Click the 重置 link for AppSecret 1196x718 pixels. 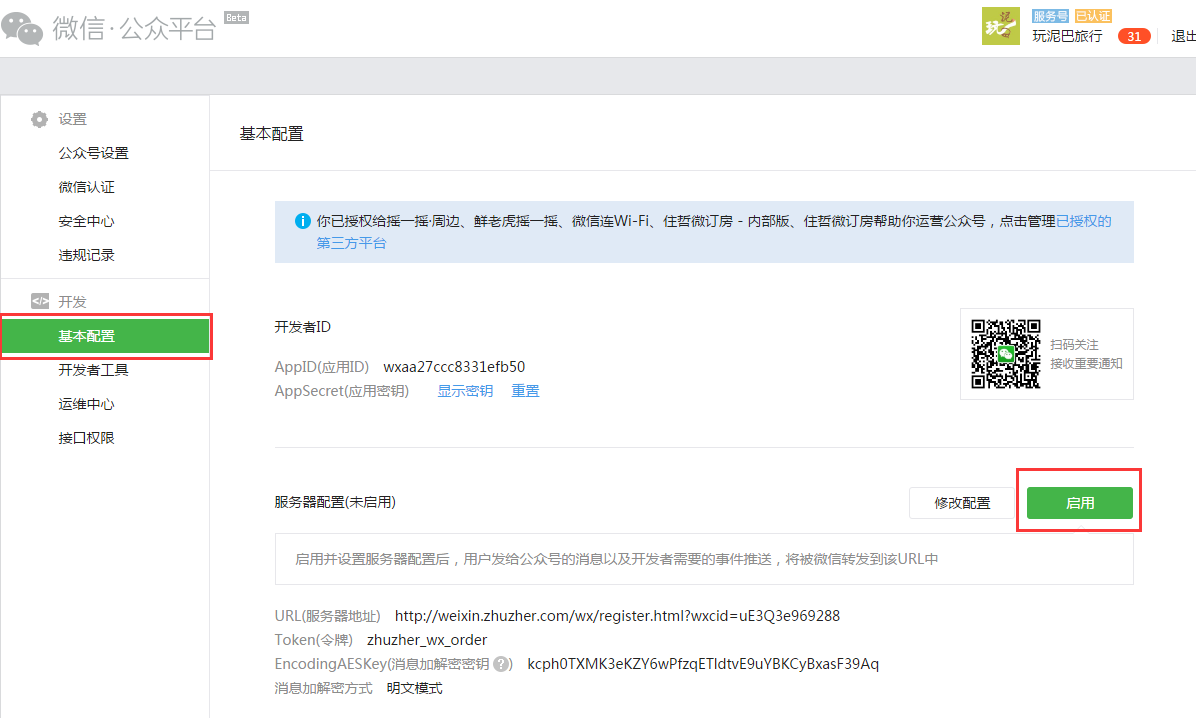point(525,391)
